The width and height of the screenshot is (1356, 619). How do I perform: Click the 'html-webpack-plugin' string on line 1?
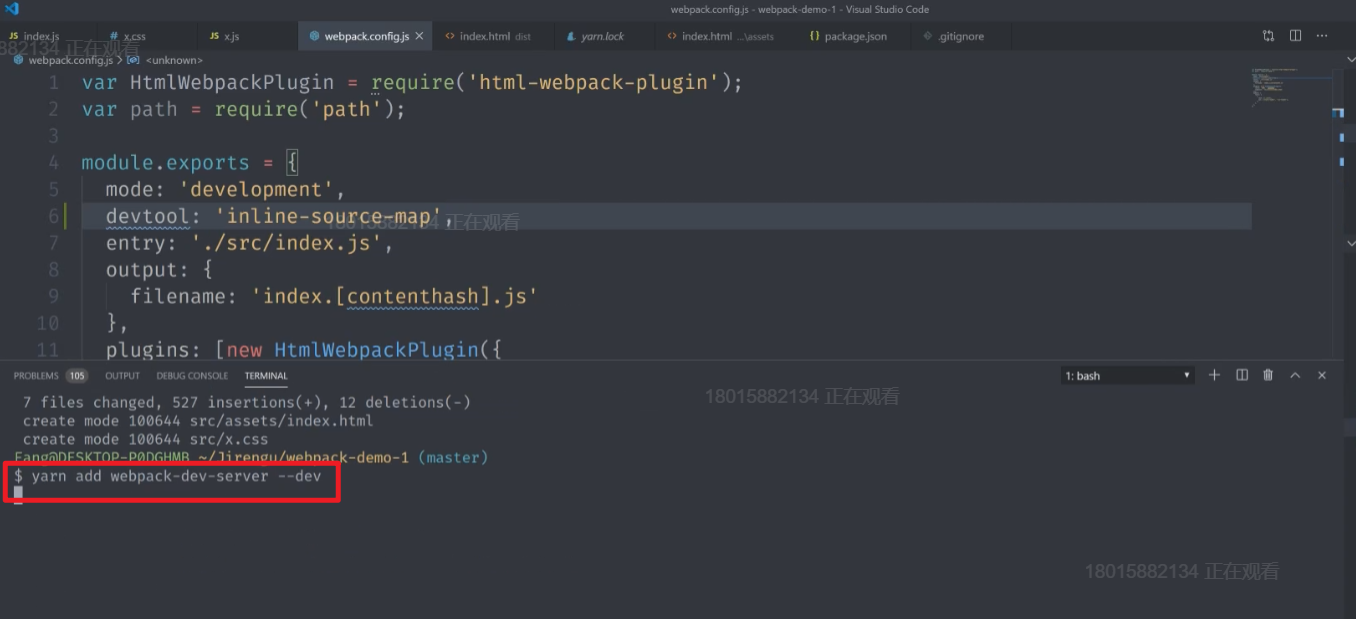click(594, 82)
